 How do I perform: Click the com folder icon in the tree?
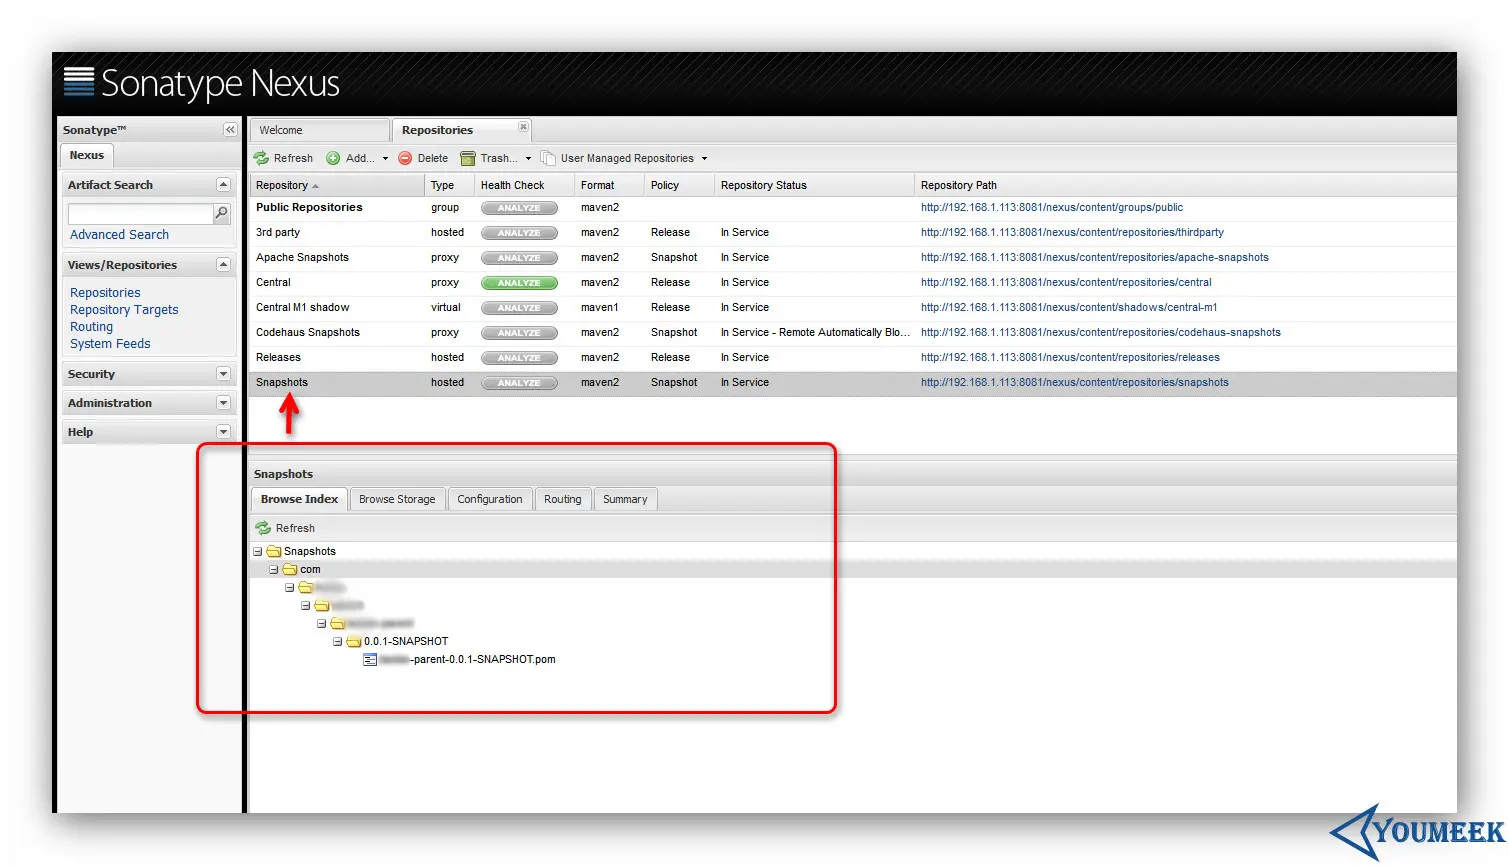[290, 569]
